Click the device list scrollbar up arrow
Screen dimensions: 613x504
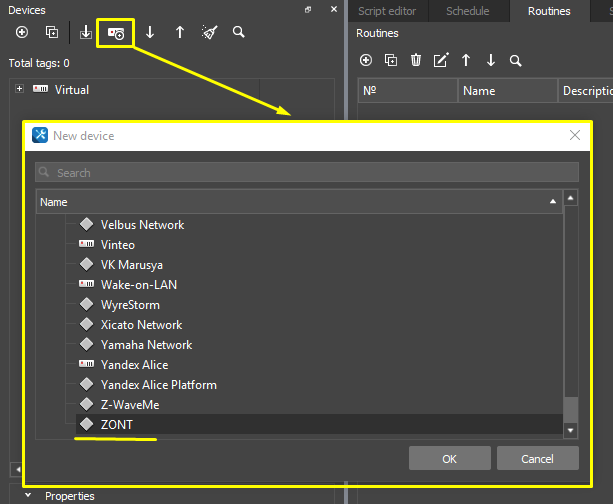click(x=571, y=199)
